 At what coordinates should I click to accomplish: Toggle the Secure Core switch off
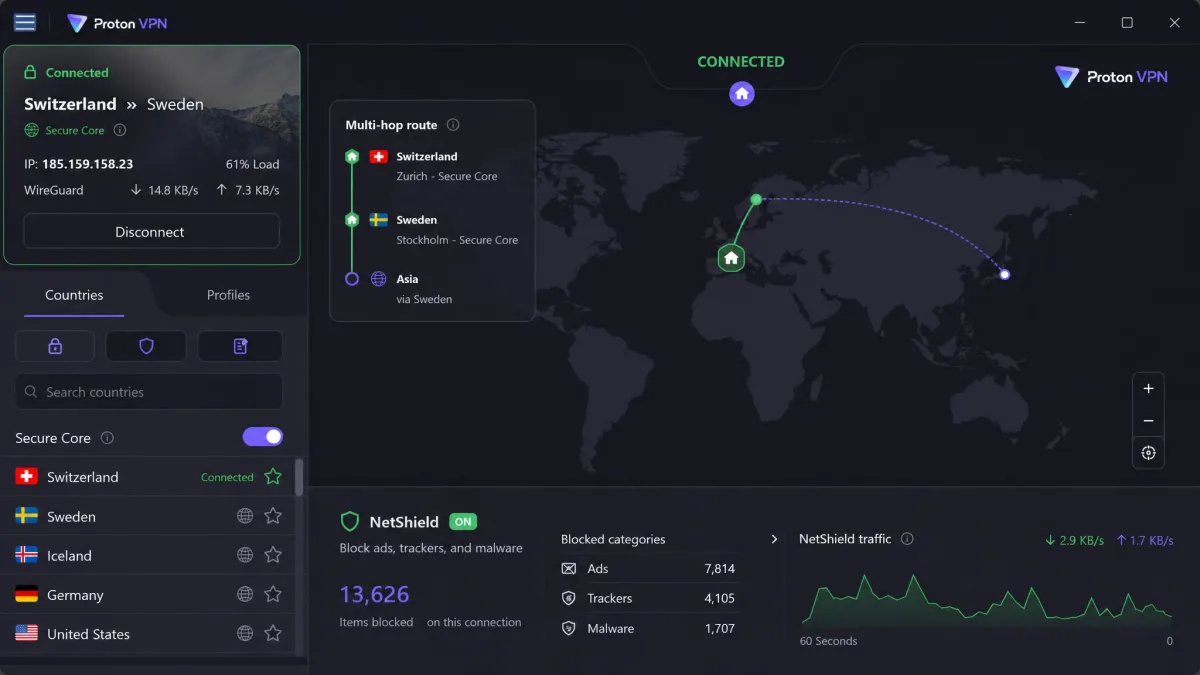(x=263, y=437)
